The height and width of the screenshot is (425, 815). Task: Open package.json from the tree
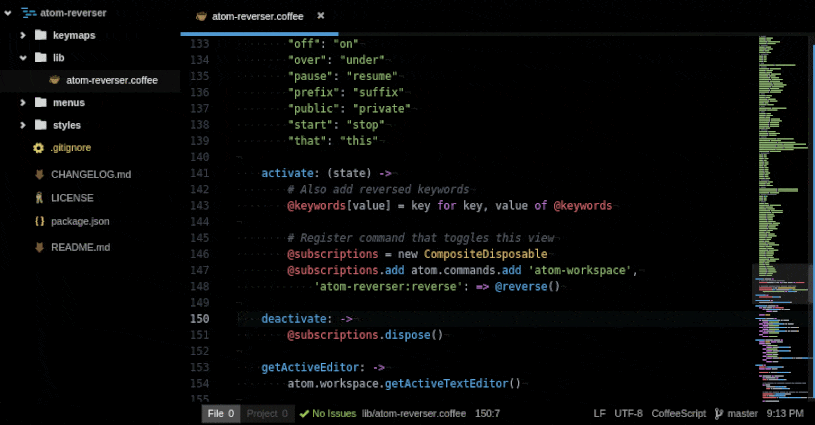pyautogui.click(x=80, y=221)
